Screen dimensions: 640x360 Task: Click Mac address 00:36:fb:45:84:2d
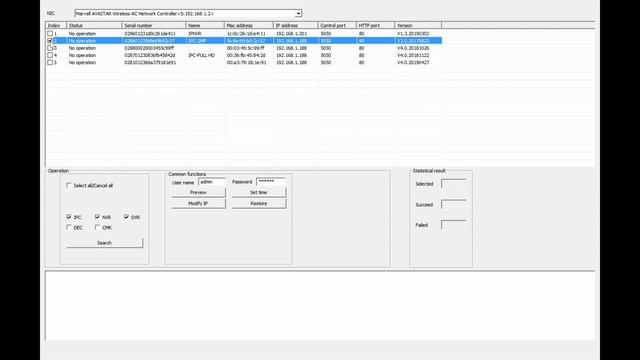pyautogui.click(x=246, y=55)
